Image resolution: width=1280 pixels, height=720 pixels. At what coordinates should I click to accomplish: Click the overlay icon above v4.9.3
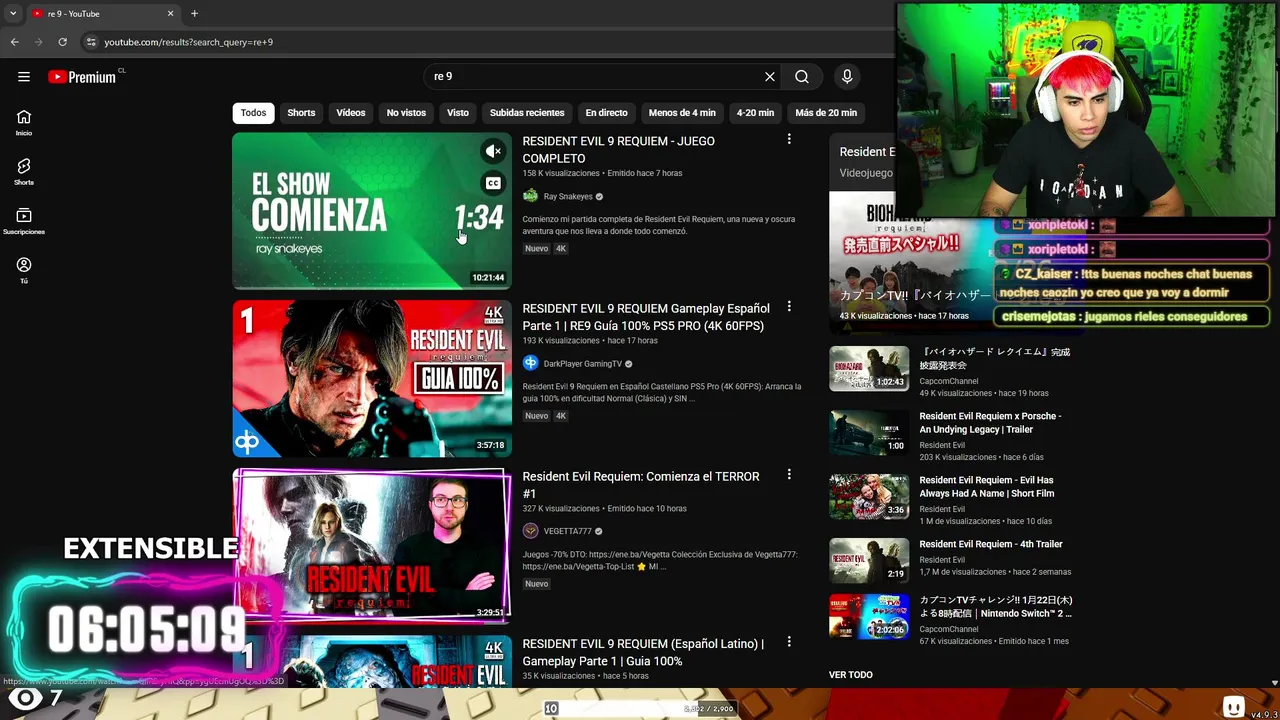pos(1234,708)
